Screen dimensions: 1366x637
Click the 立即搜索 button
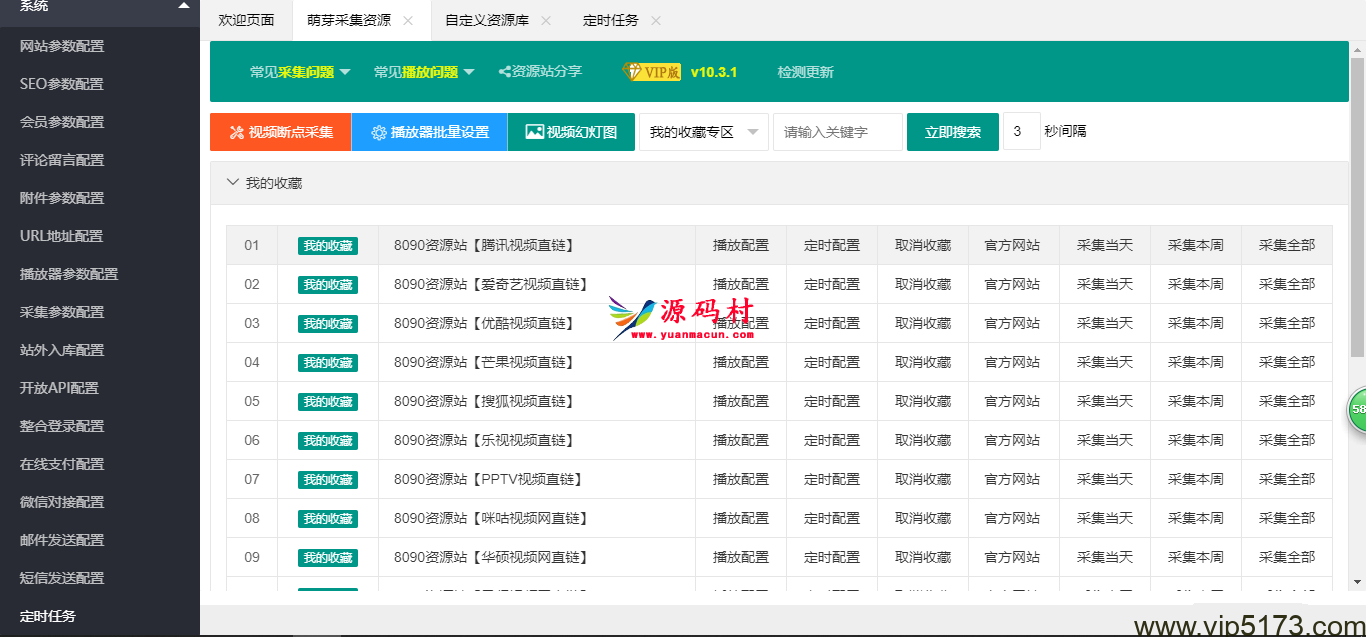[952, 132]
